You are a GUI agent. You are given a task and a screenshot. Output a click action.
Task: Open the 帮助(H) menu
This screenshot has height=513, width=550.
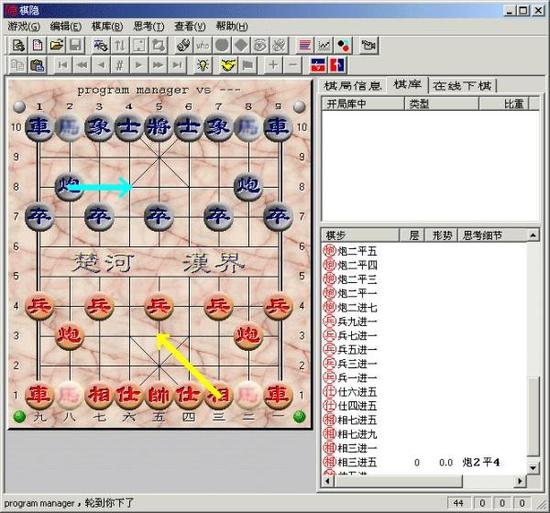point(232,26)
